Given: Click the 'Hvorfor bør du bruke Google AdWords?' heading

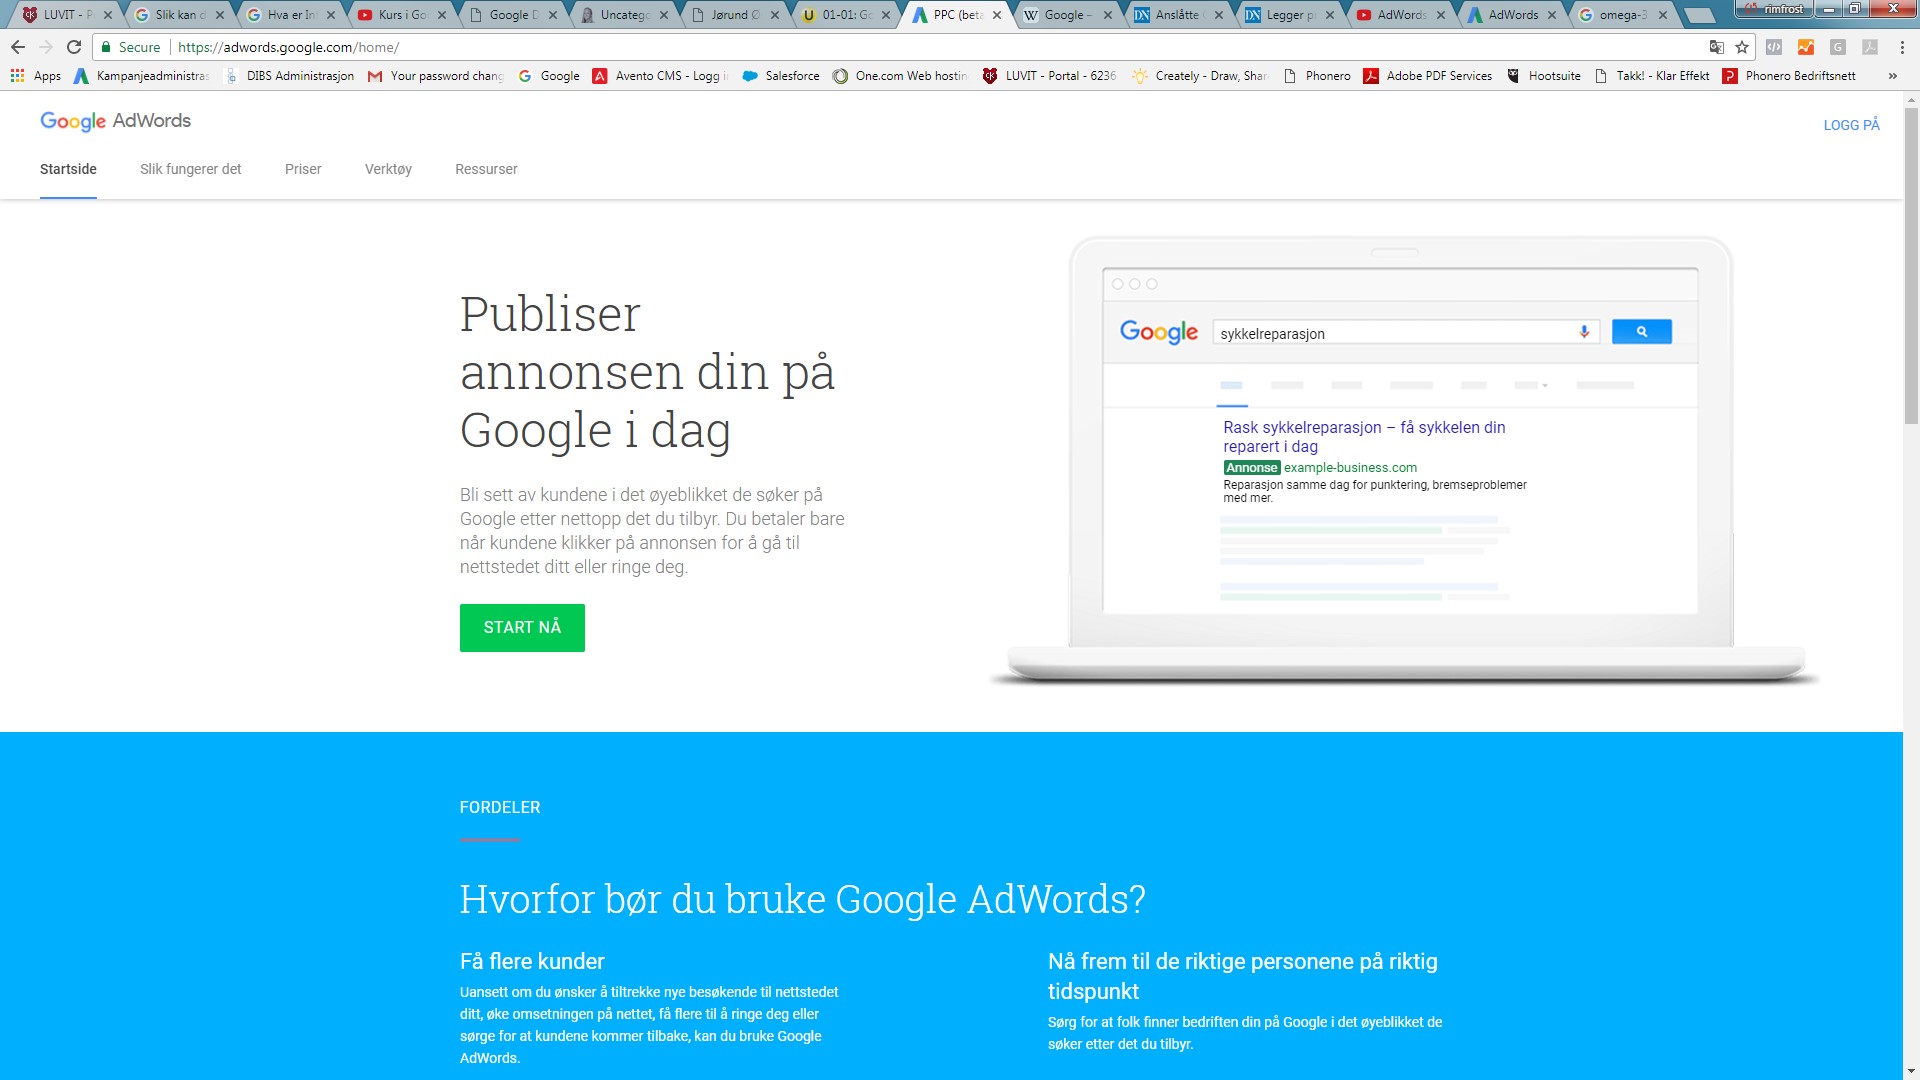Looking at the screenshot, I should pos(802,899).
